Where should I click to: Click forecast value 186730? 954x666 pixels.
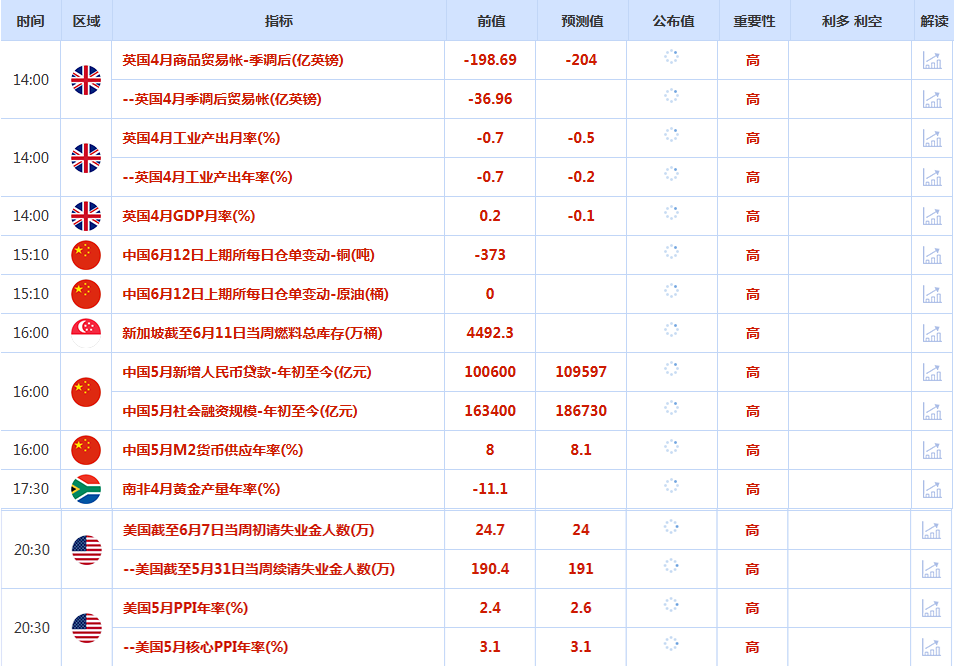(x=581, y=411)
